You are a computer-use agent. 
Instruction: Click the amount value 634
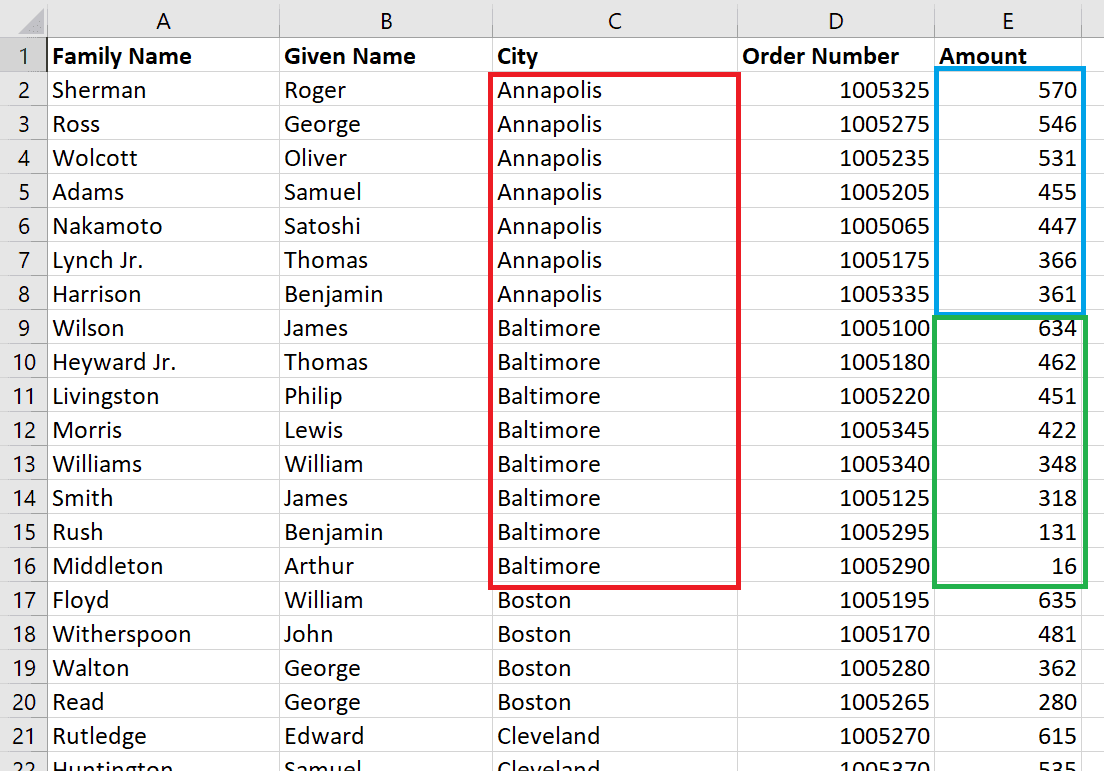click(1007, 327)
